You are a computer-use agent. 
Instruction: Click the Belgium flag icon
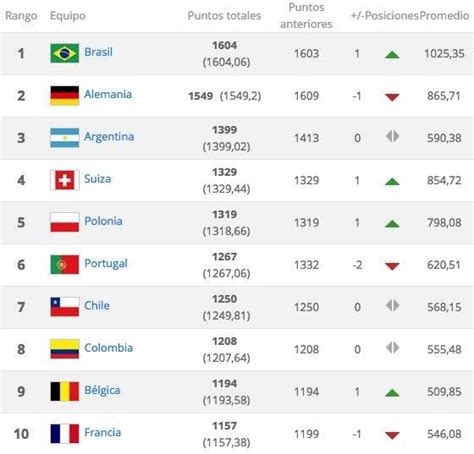(65, 391)
